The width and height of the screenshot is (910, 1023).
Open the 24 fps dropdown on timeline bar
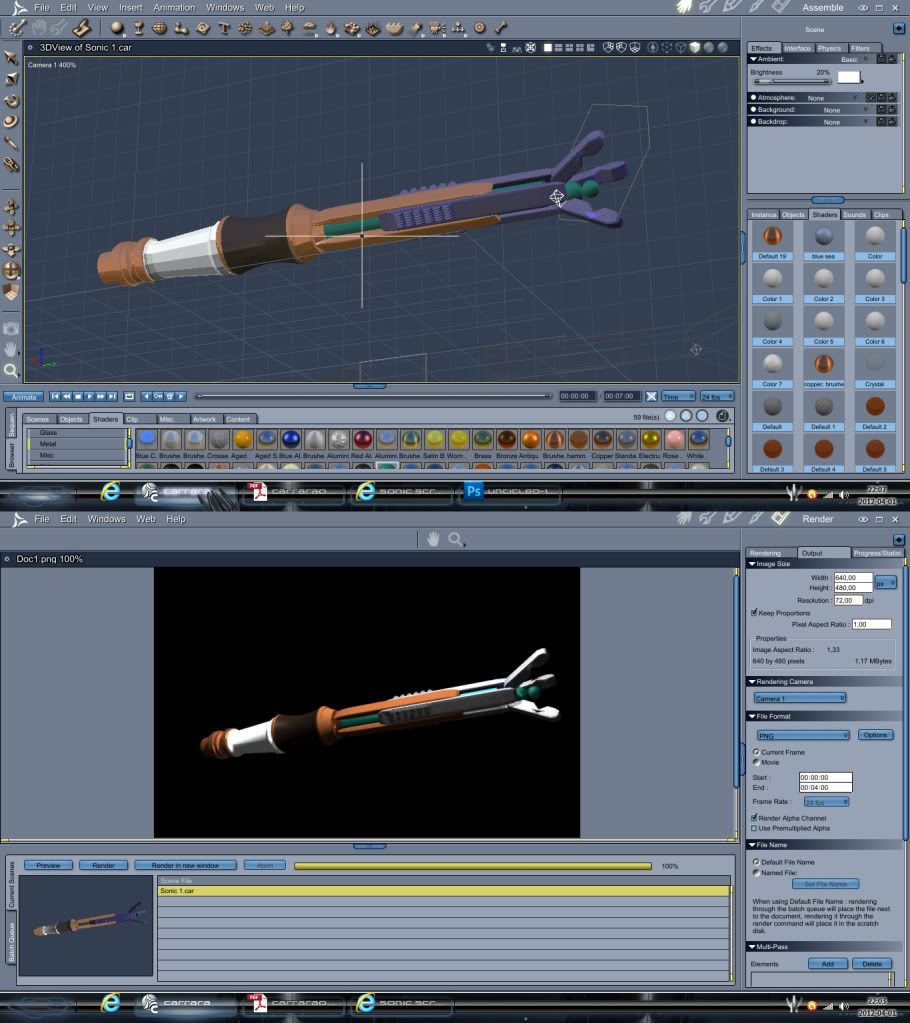click(x=717, y=396)
